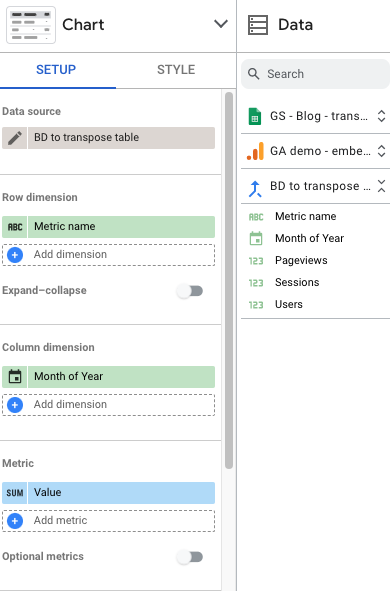Screen dimensions: 390x591
Task: Switch to the SETUP tab
Action: click(x=56, y=70)
